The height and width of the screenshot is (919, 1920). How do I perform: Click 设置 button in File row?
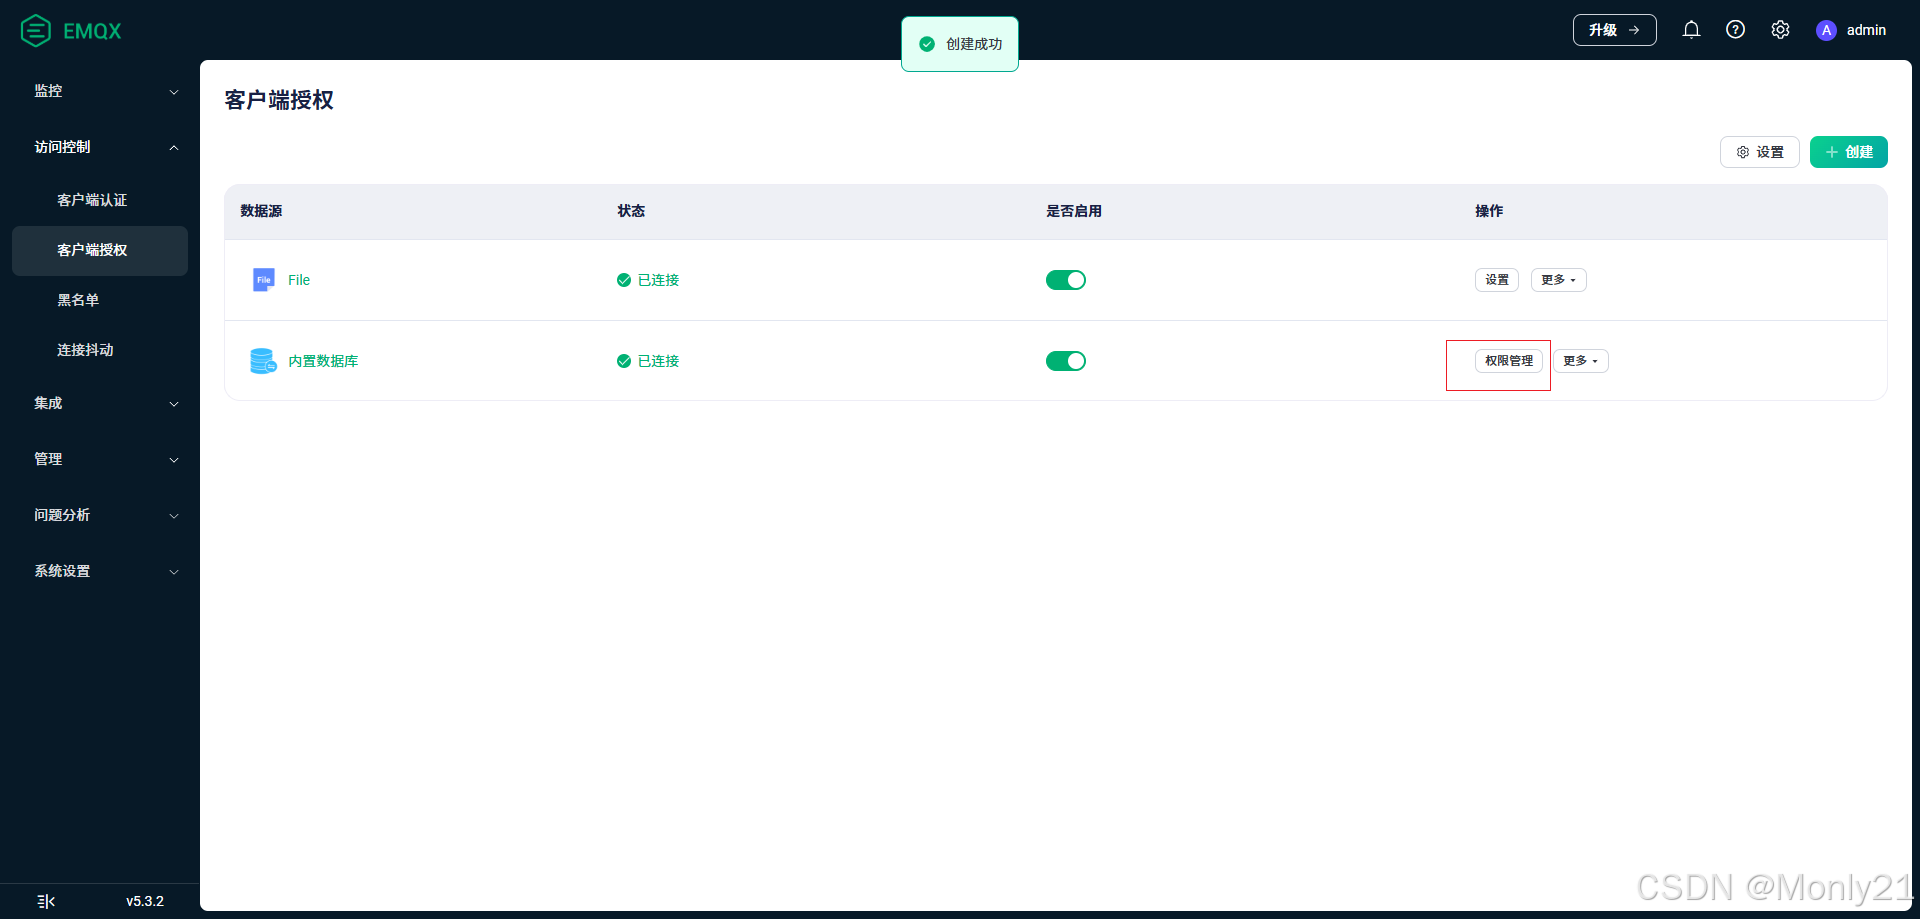point(1496,280)
